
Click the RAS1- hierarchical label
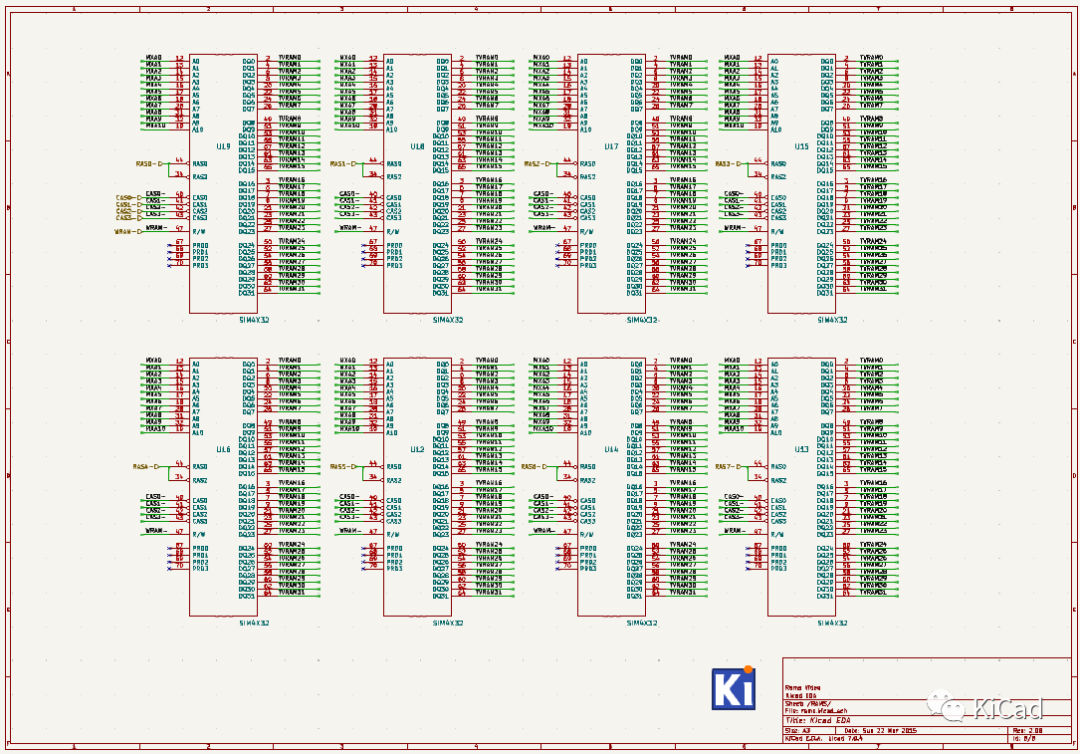[343, 164]
